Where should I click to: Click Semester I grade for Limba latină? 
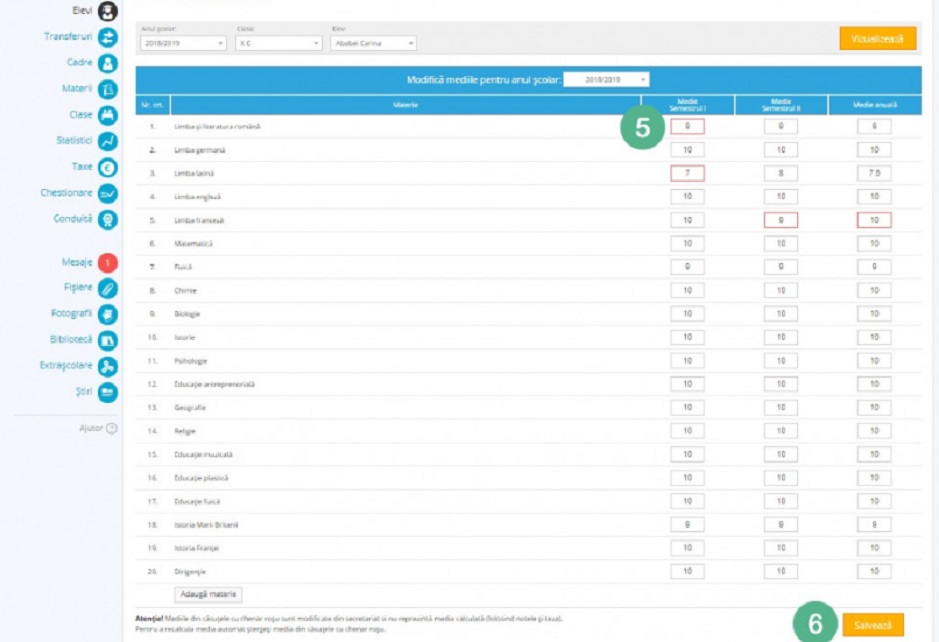click(x=687, y=173)
